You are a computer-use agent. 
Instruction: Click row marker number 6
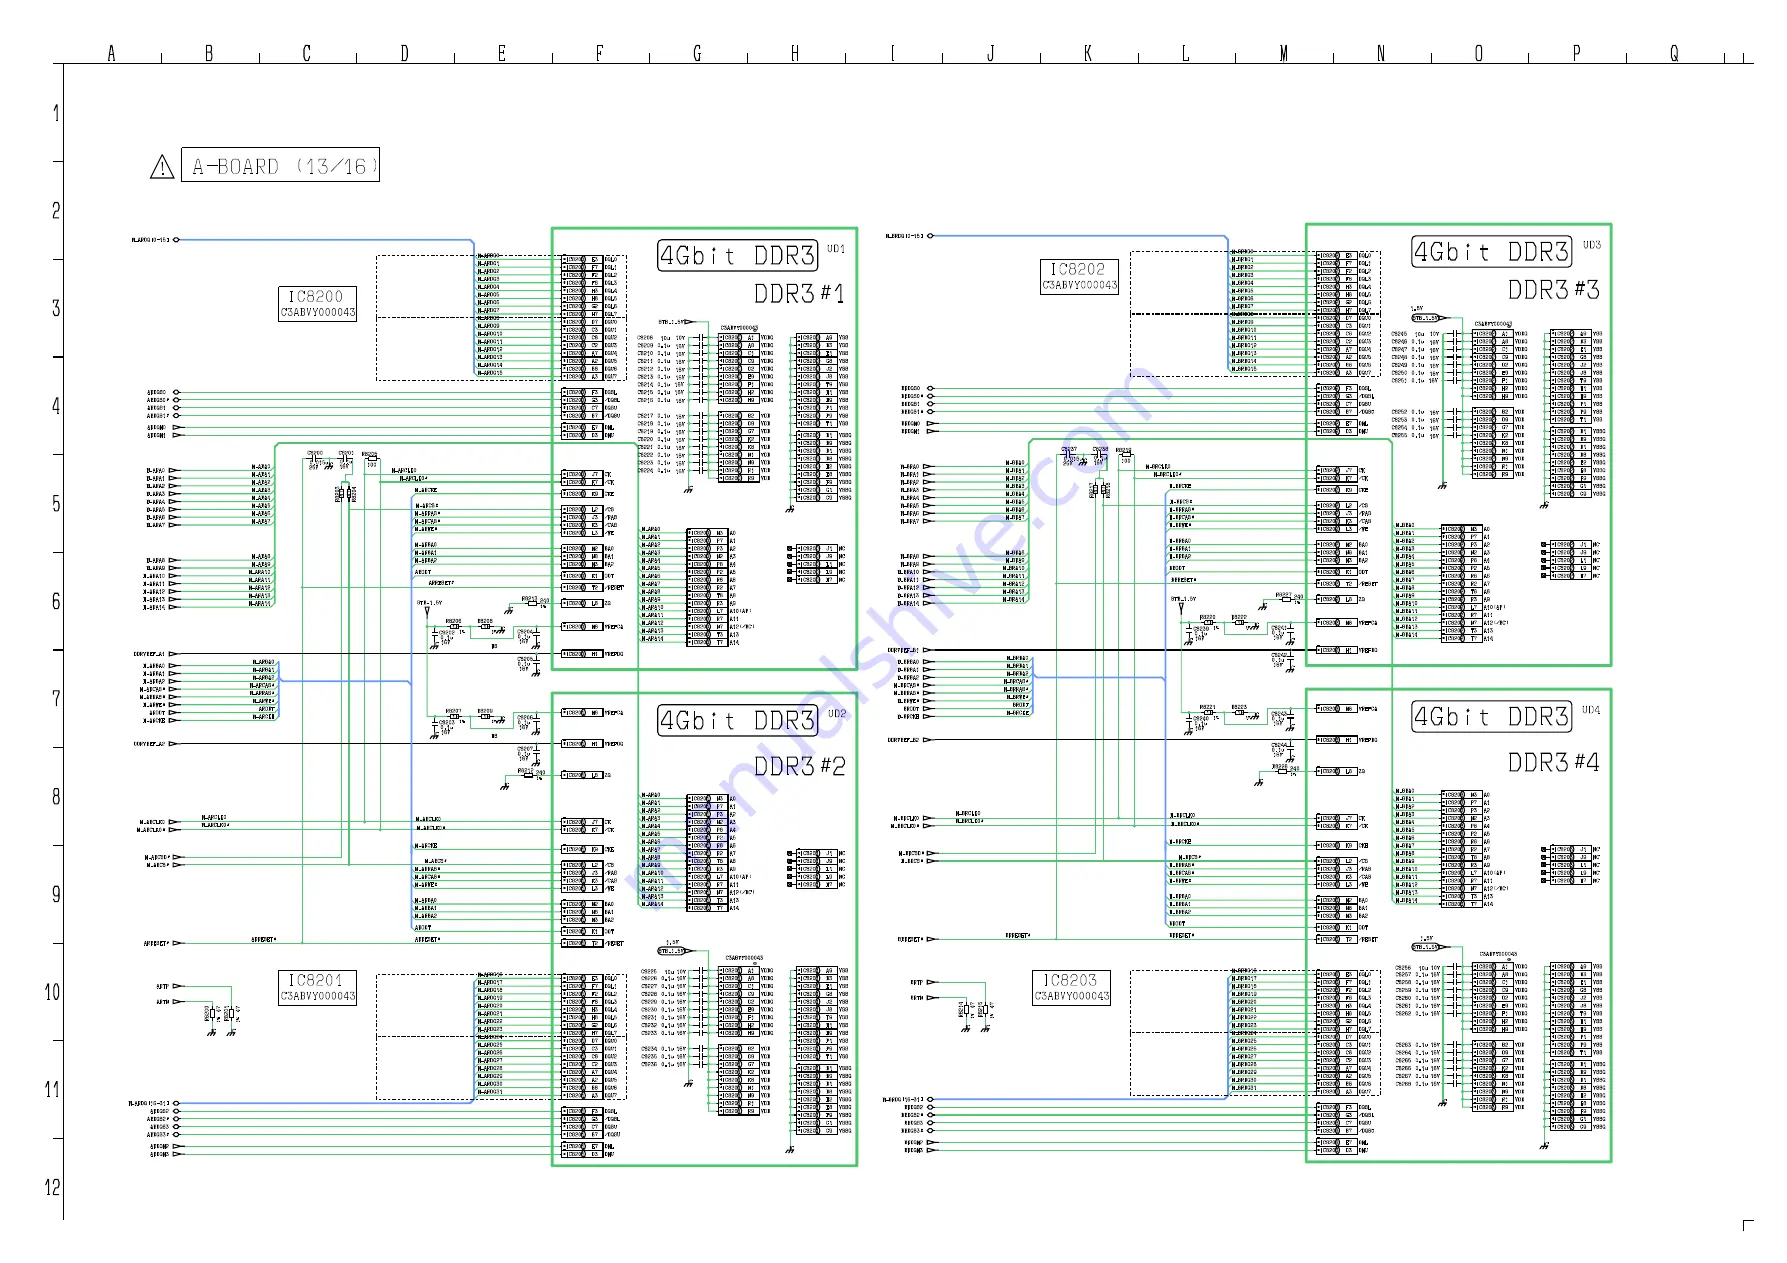[56, 602]
